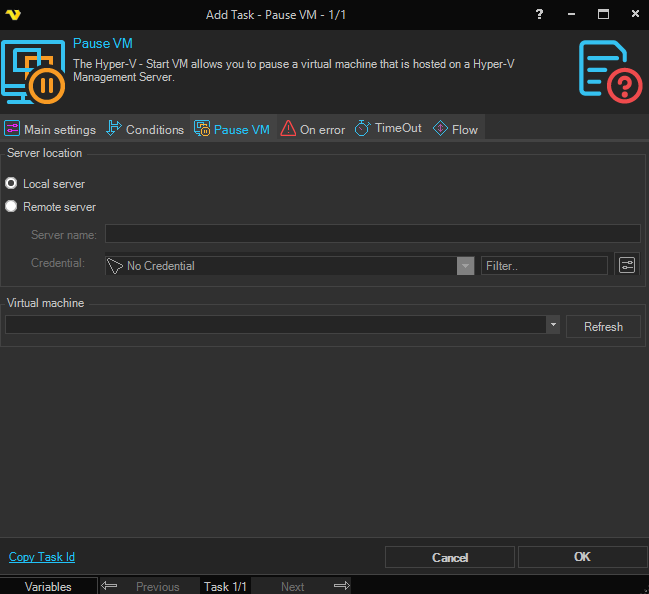Open the Virtual machine dropdown arrow
The height and width of the screenshot is (594, 649).
click(552, 325)
